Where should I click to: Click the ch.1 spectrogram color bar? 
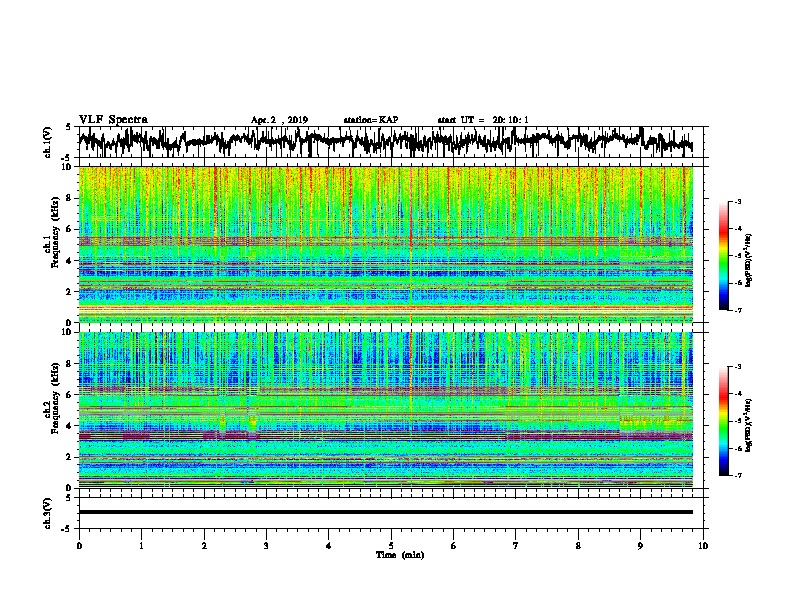click(723, 256)
